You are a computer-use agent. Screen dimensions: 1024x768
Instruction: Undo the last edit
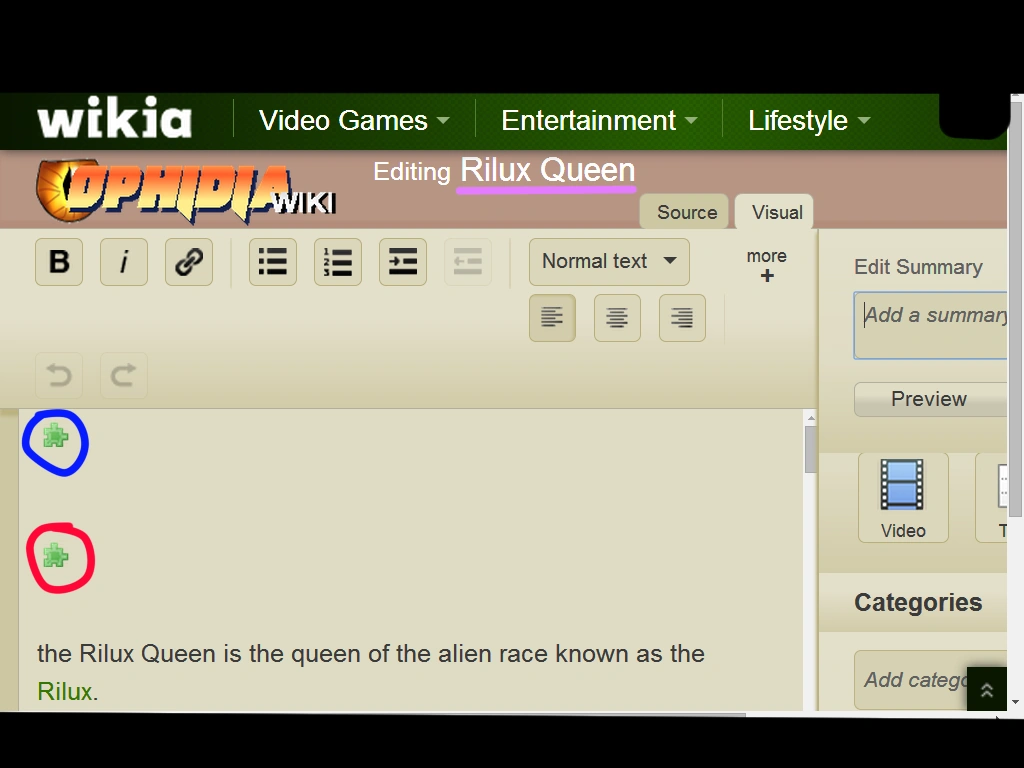58,375
